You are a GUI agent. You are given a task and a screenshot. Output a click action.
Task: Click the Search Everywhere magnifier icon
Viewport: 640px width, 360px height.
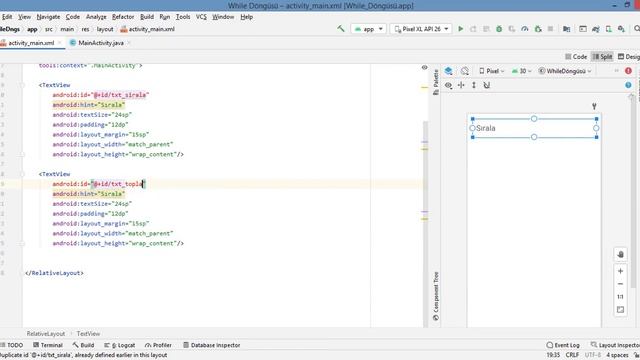[x=636, y=29]
